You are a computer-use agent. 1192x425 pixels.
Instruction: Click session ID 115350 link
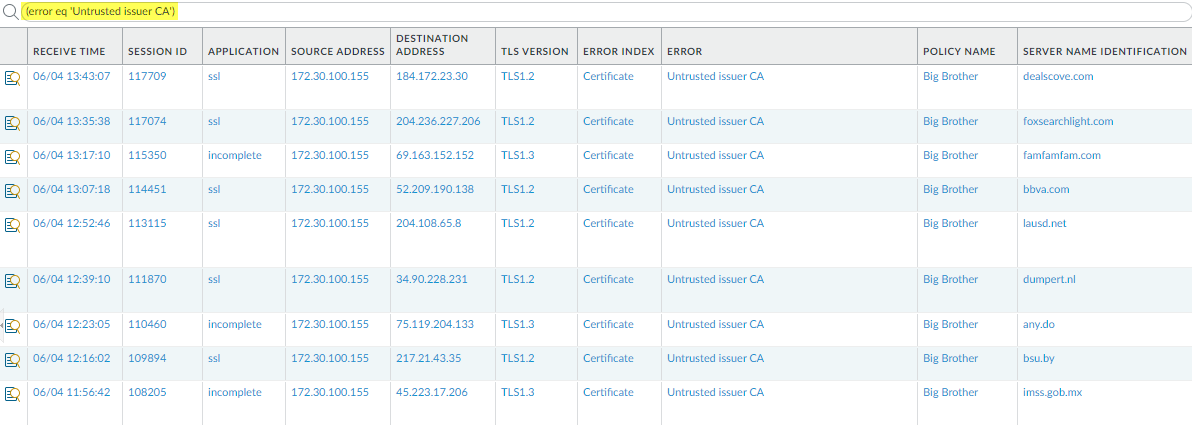point(148,155)
